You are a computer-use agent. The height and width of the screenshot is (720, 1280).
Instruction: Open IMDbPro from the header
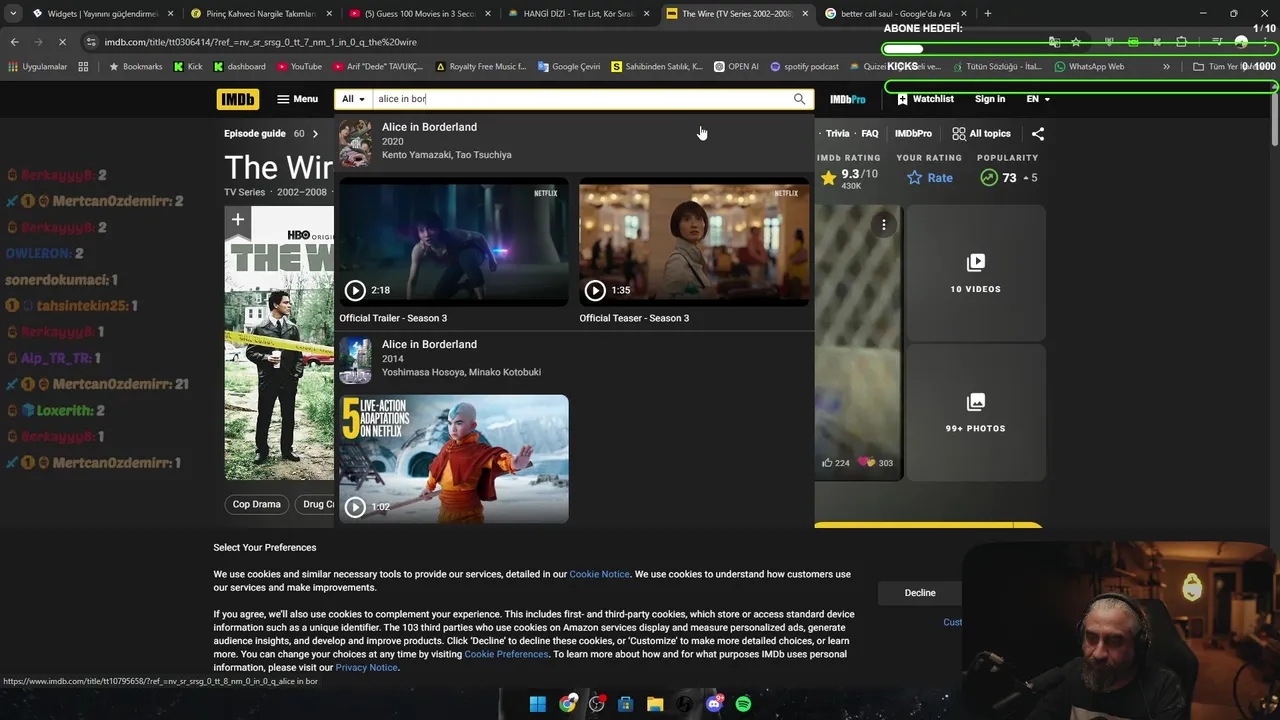pyautogui.click(x=848, y=99)
